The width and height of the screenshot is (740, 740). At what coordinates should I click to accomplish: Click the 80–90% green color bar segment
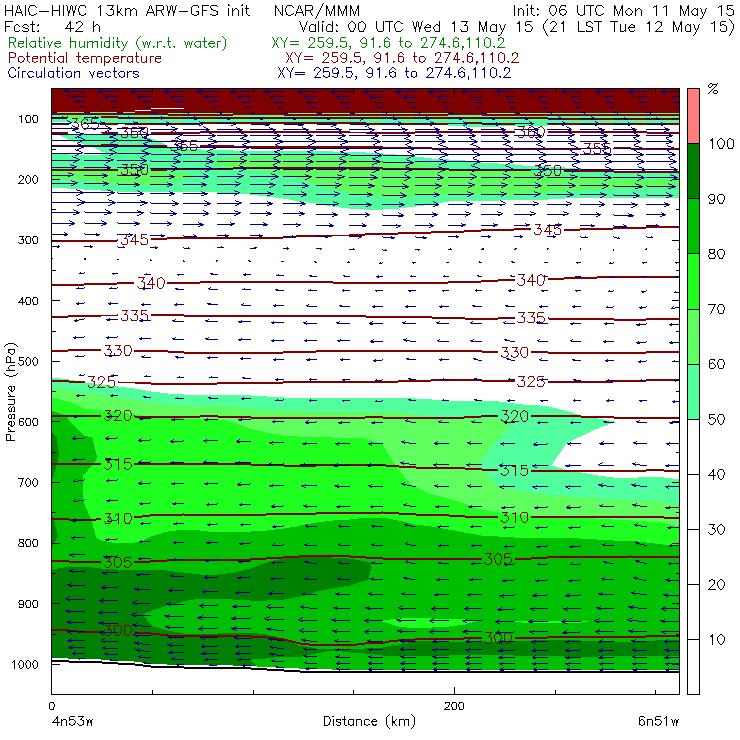pos(693,226)
